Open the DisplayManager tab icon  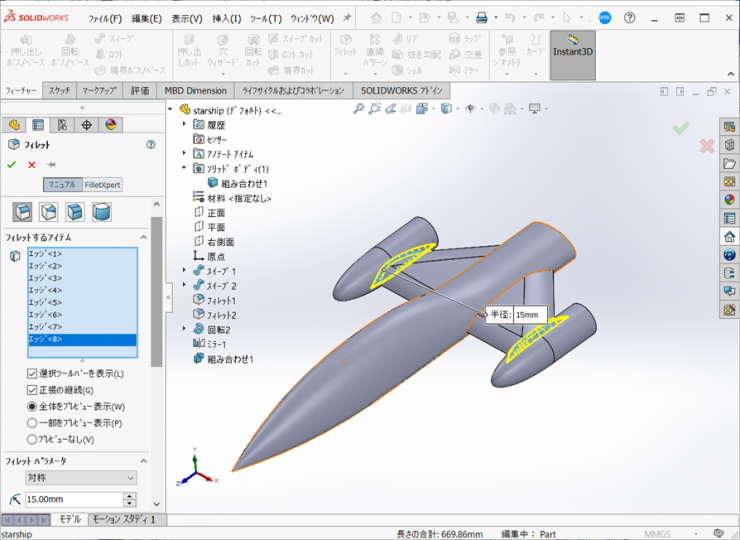111,125
